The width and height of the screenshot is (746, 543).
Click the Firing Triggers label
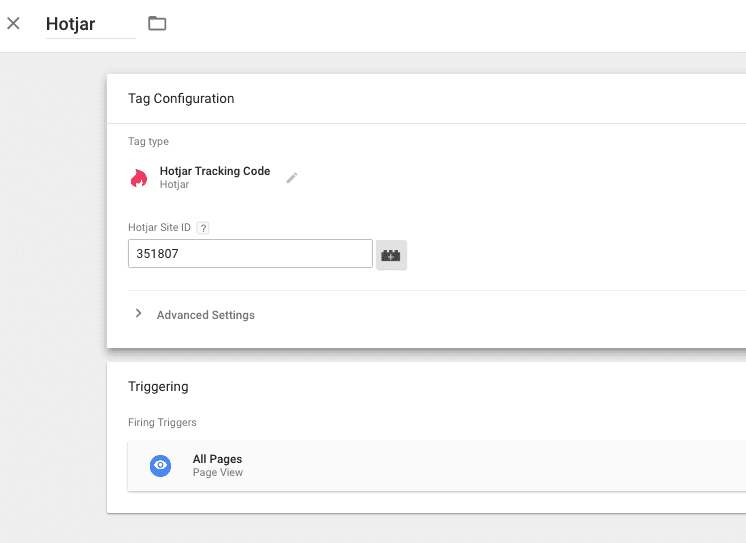(162, 423)
